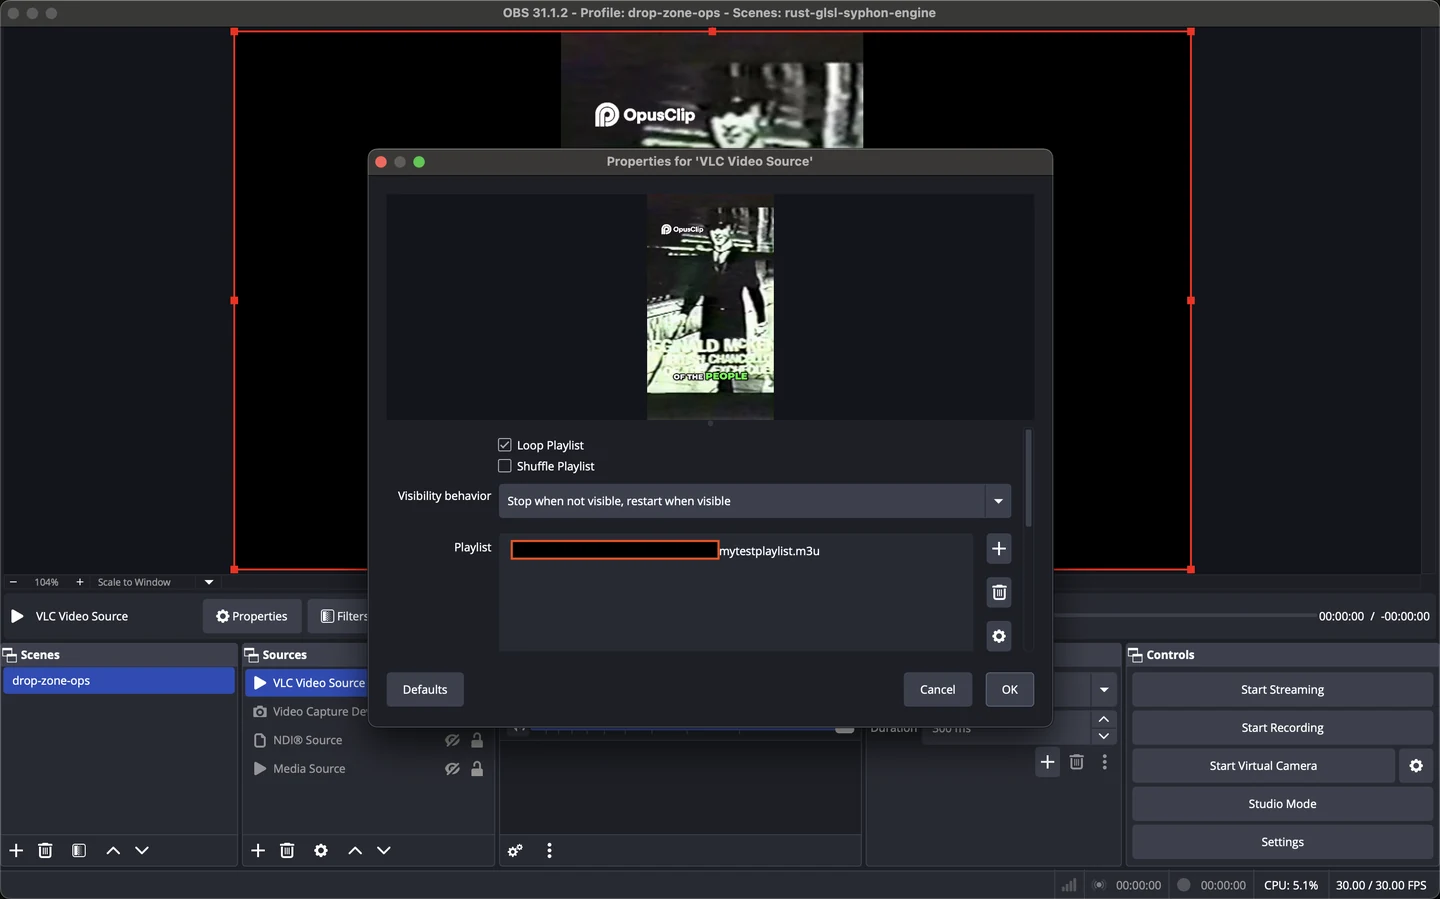Viewport: 1440px width, 899px height.
Task: Open scene transition type dropdown arrow
Action: point(1104,690)
